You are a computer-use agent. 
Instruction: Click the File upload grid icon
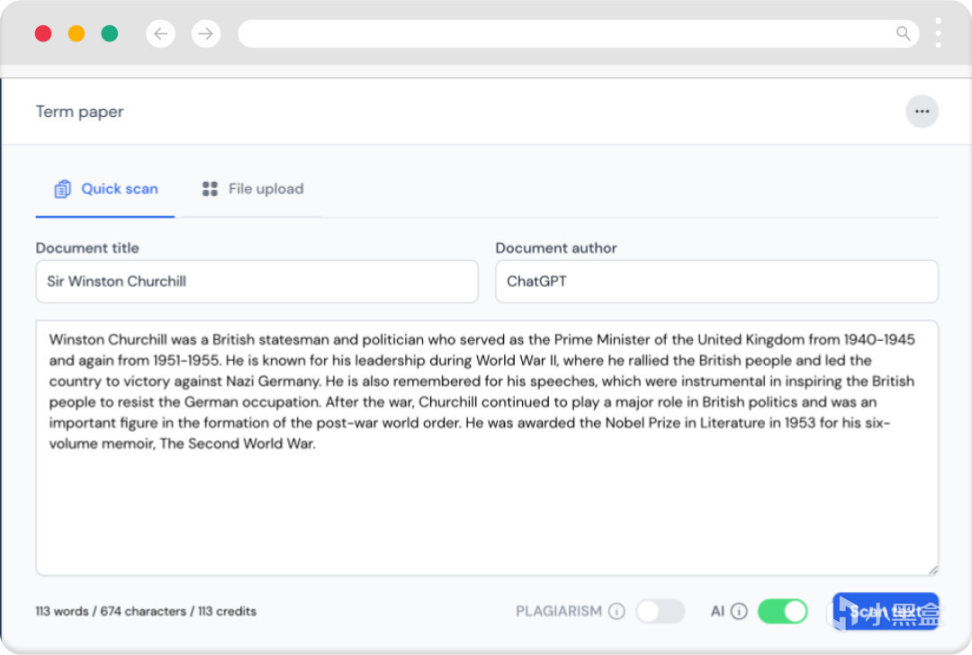(210, 189)
